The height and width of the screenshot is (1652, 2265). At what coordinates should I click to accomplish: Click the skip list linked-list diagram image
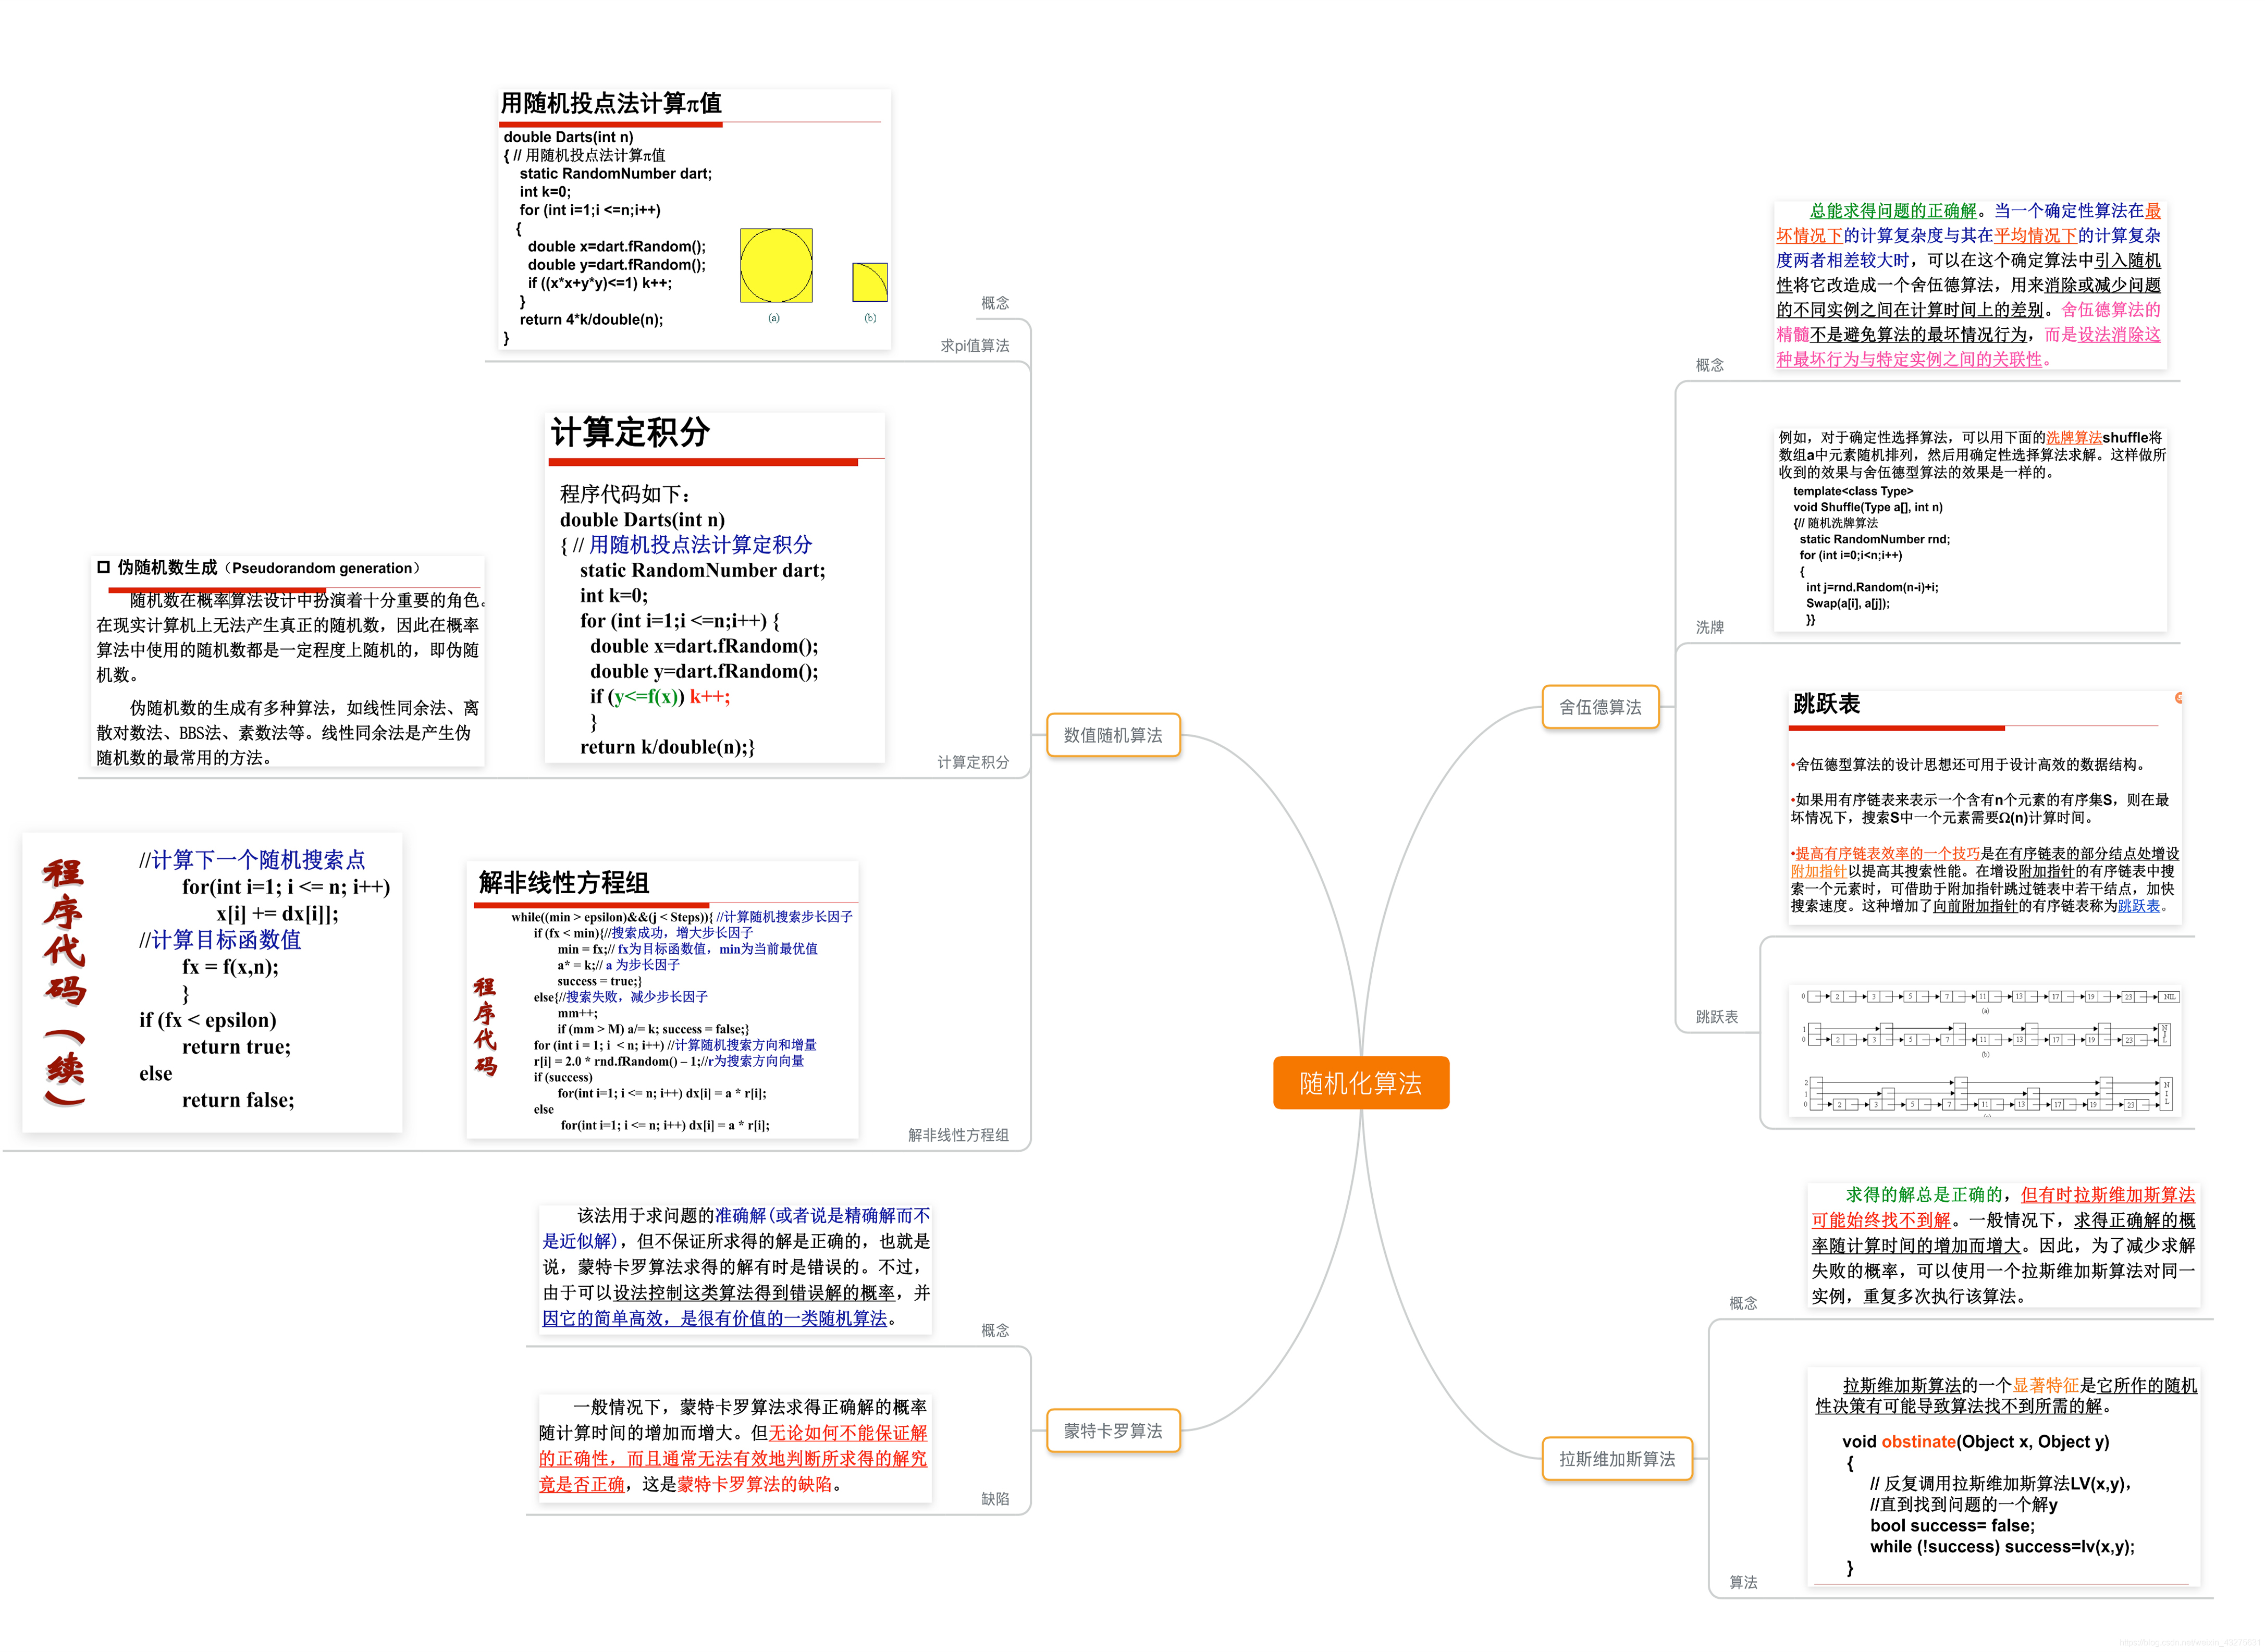(x=1985, y=1051)
